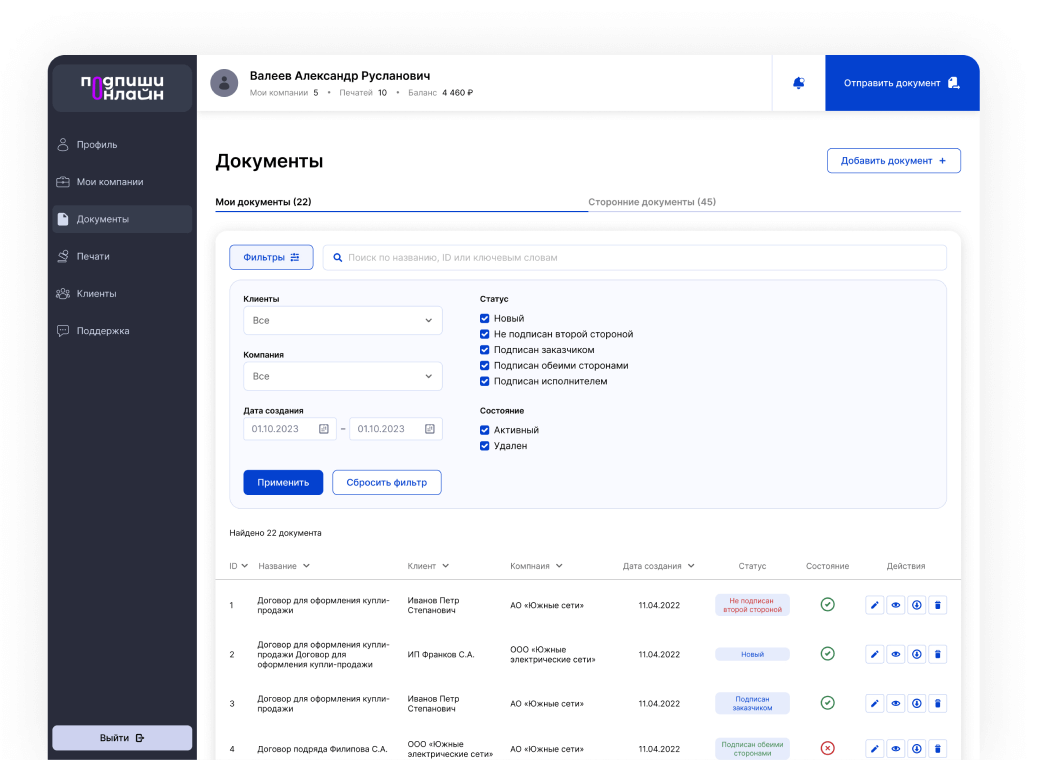Image resolution: width=1038 pixels, height=760 pixels.
Task: Click green active state icon for document 1
Action: pyautogui.click(x=827, y=604)
